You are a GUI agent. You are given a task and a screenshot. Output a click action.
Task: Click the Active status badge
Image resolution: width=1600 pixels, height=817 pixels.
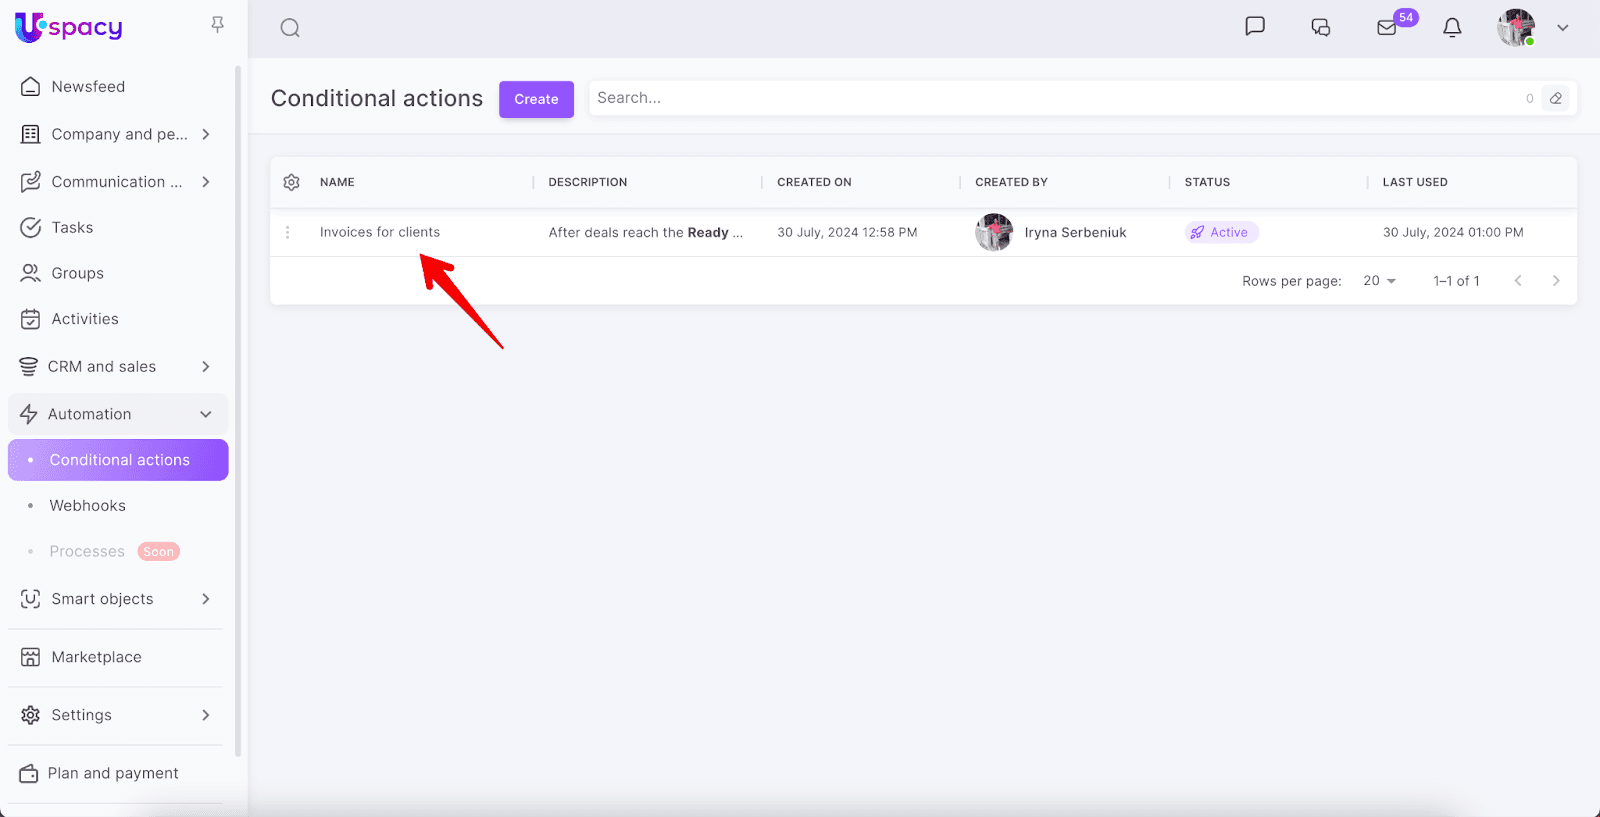(x=1221, y=232)
